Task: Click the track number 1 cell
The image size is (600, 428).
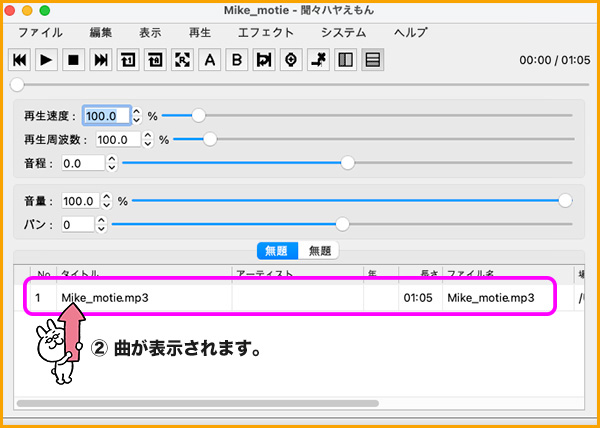Action: 44,297
